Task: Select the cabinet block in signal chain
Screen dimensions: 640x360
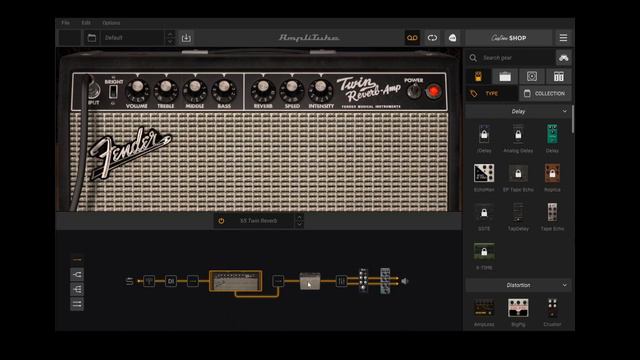Action: tap(310, 281)
